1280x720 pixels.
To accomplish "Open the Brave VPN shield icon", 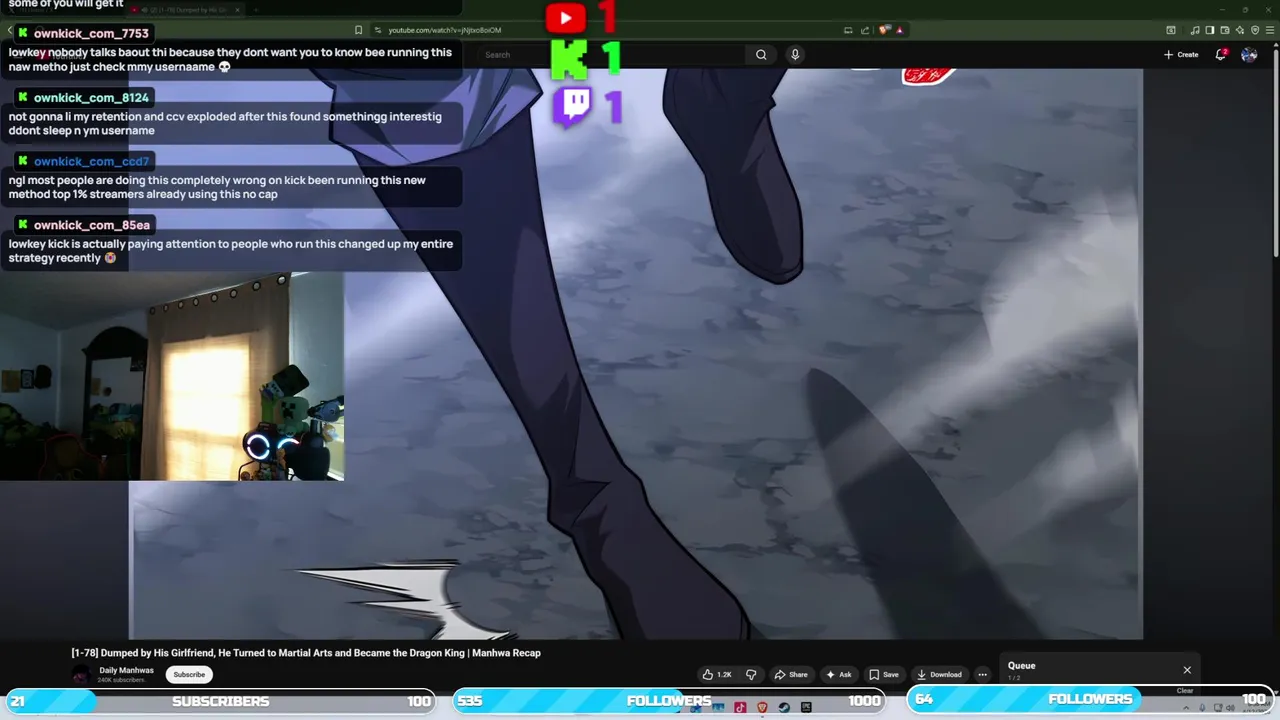I will [x=1255, y=30].
